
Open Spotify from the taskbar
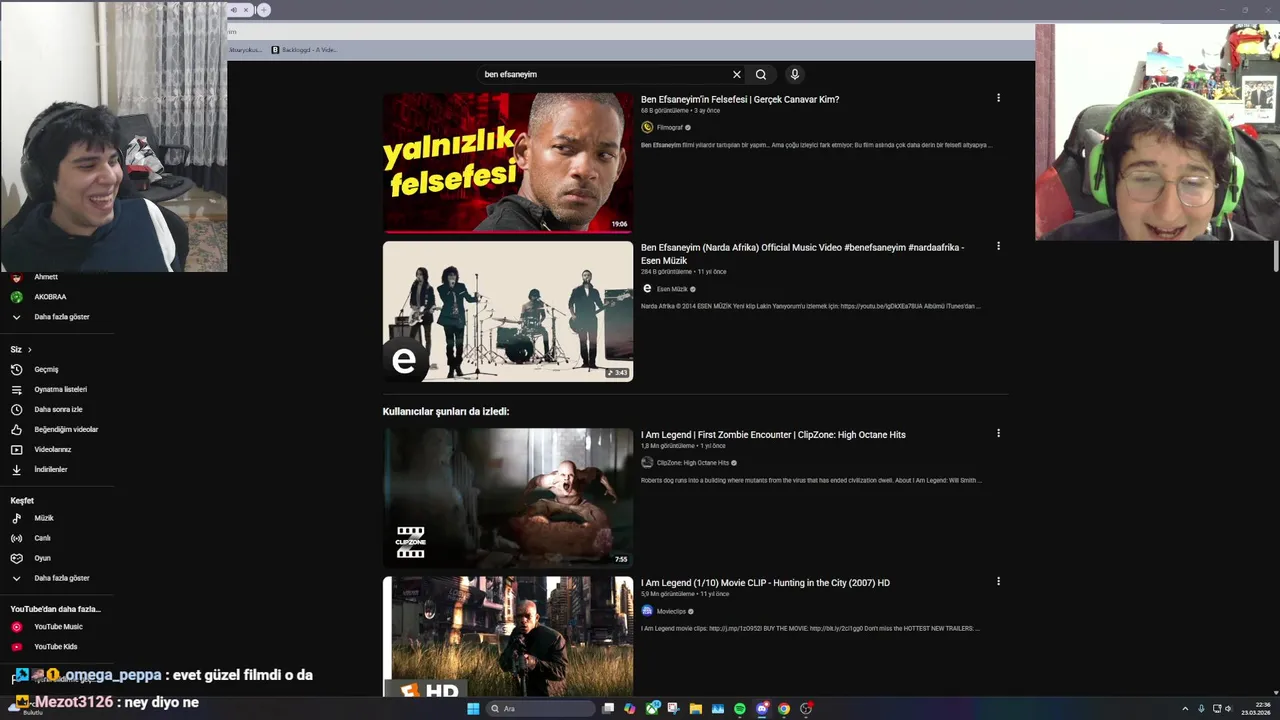[740, 709]
